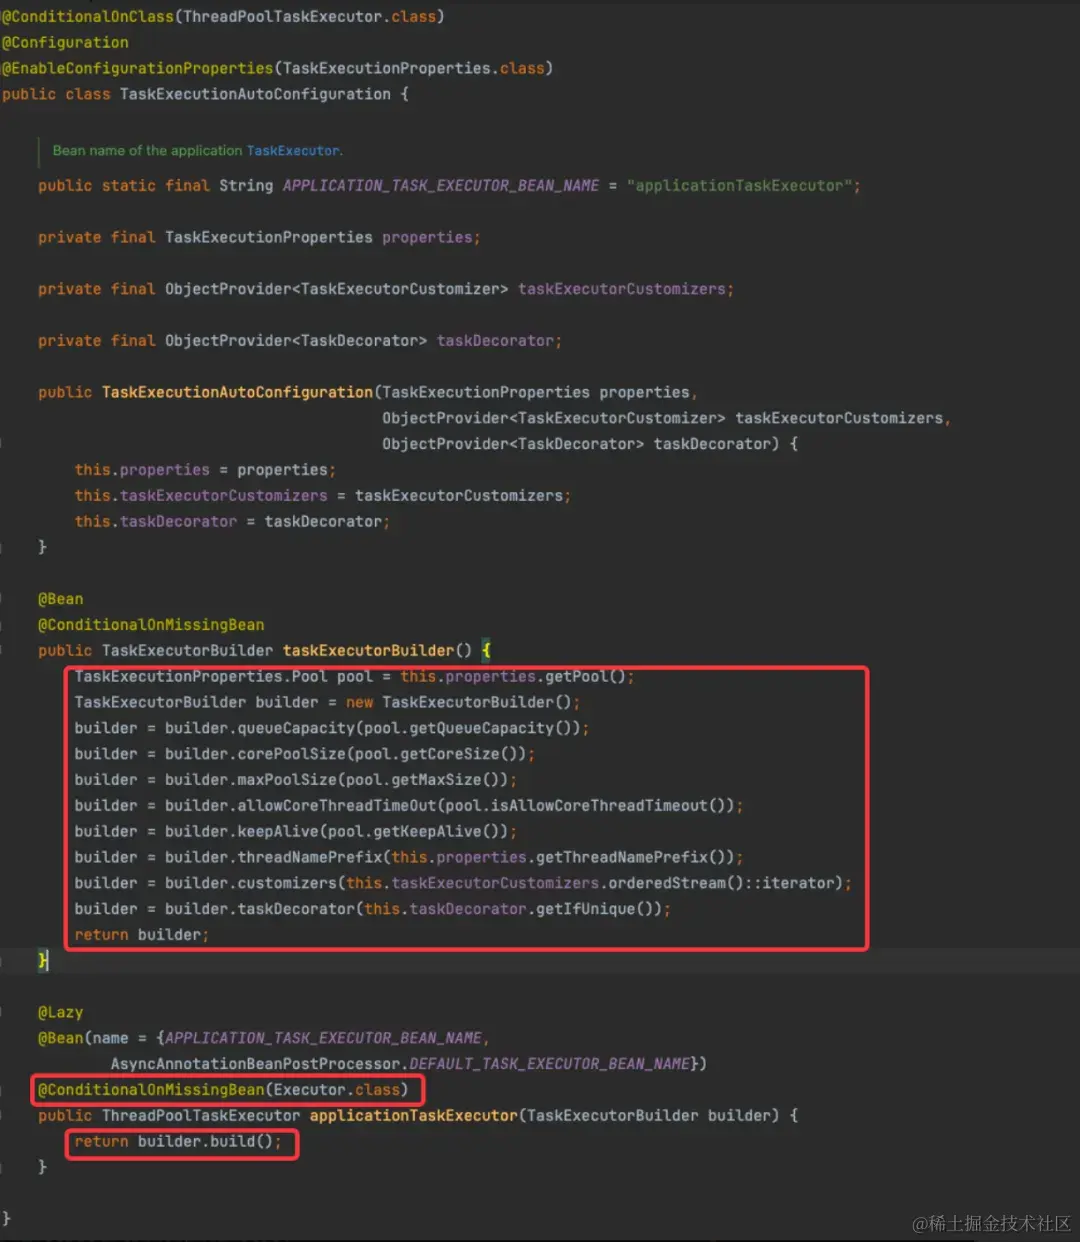Click the 'new TaskExecutorBuilder();' line
Screen dimensions: 1080x1242
pos(327,703)
